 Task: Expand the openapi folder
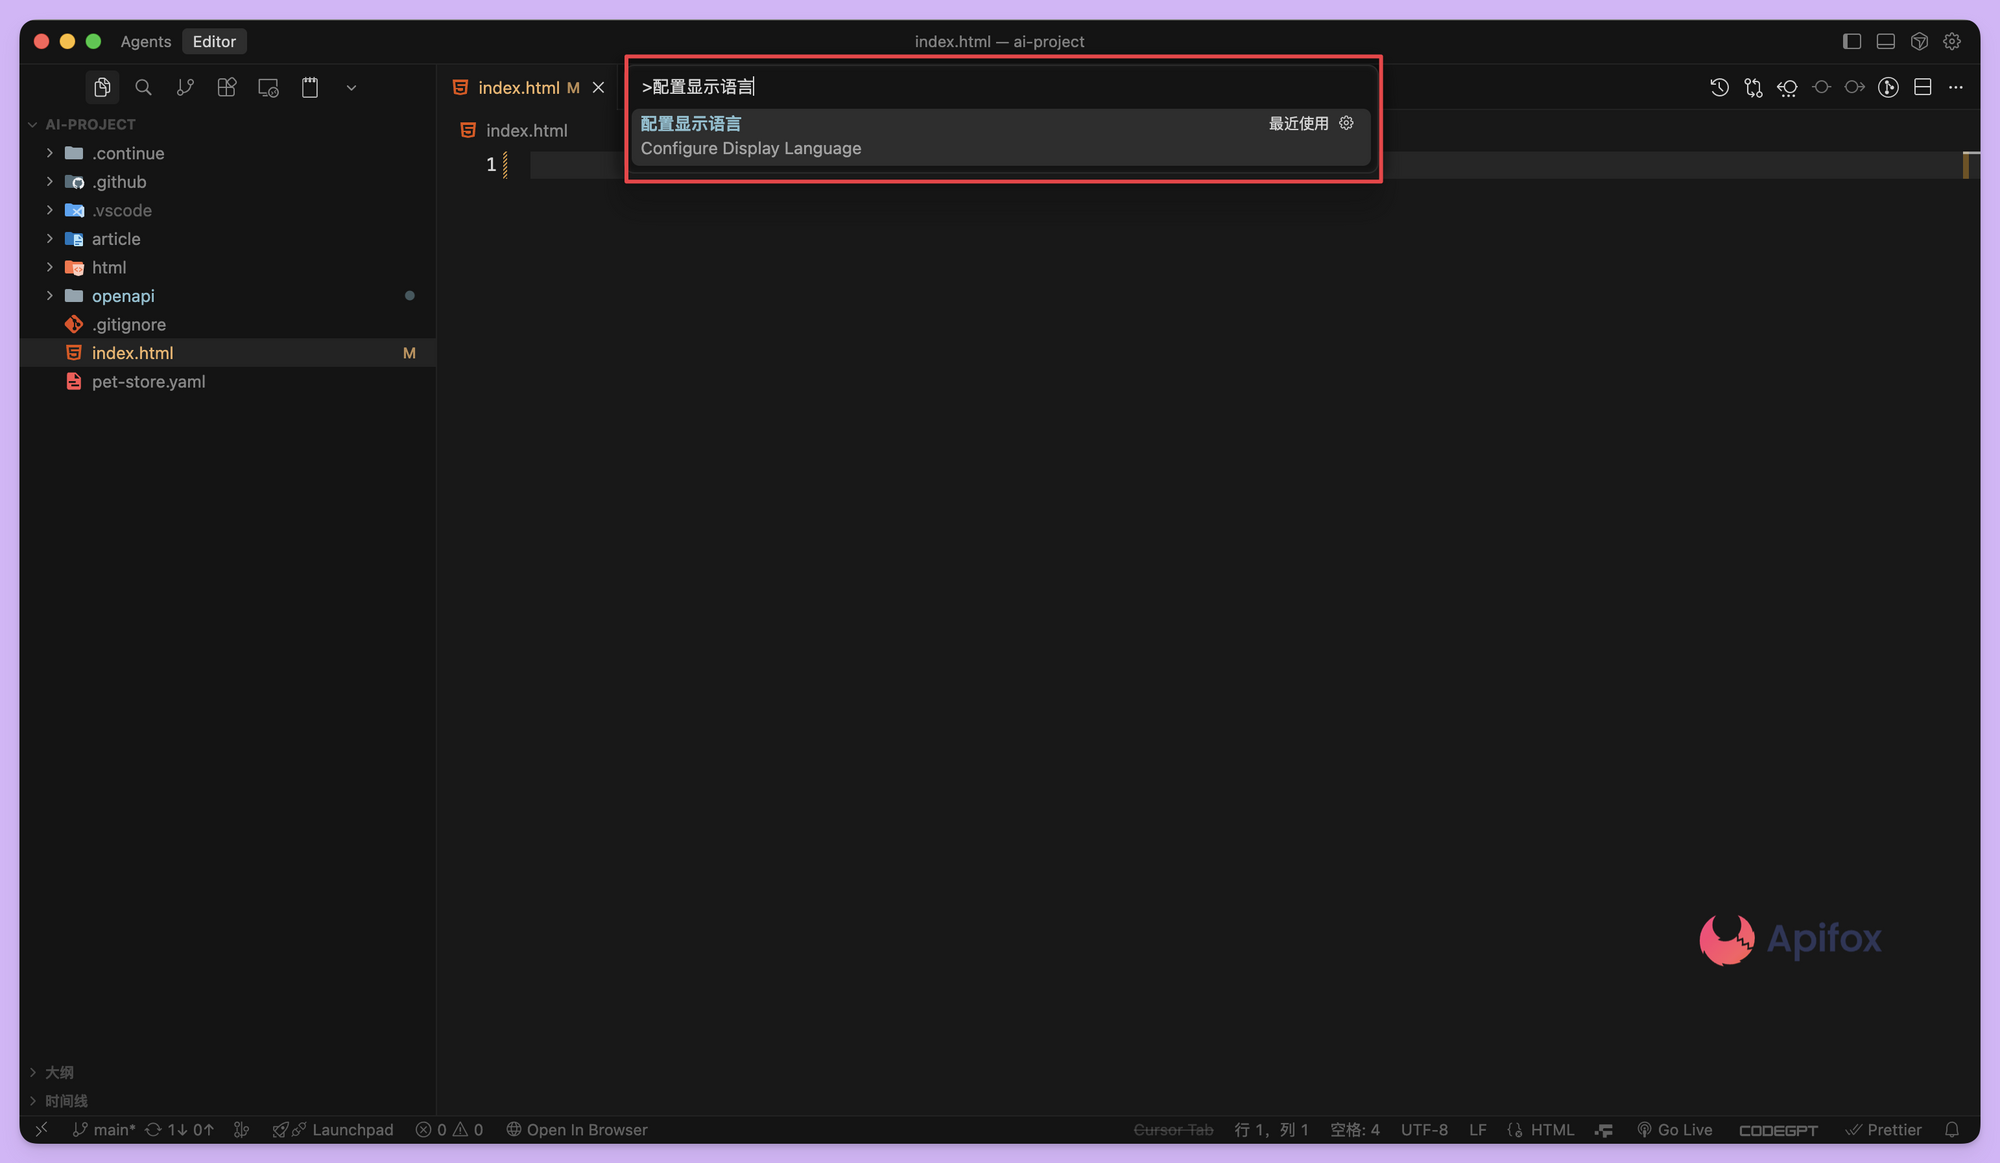coord(123,296)
